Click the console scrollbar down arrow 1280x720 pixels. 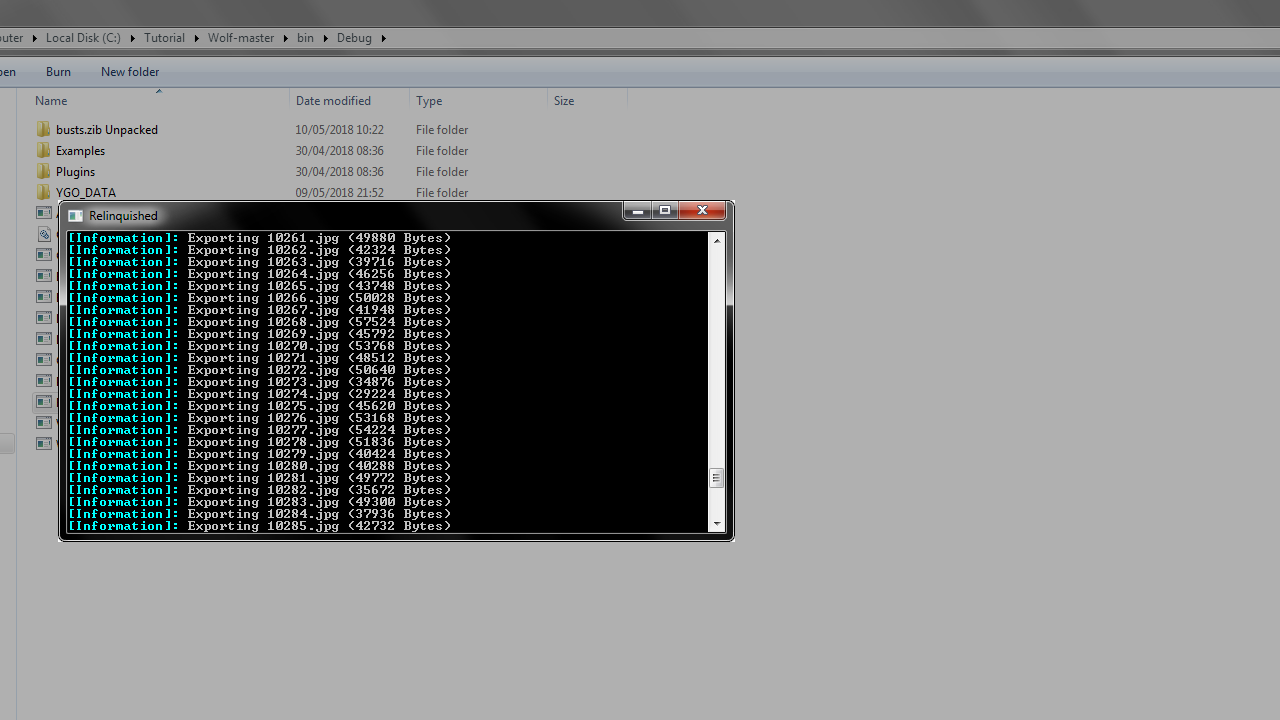pos(717,524)
